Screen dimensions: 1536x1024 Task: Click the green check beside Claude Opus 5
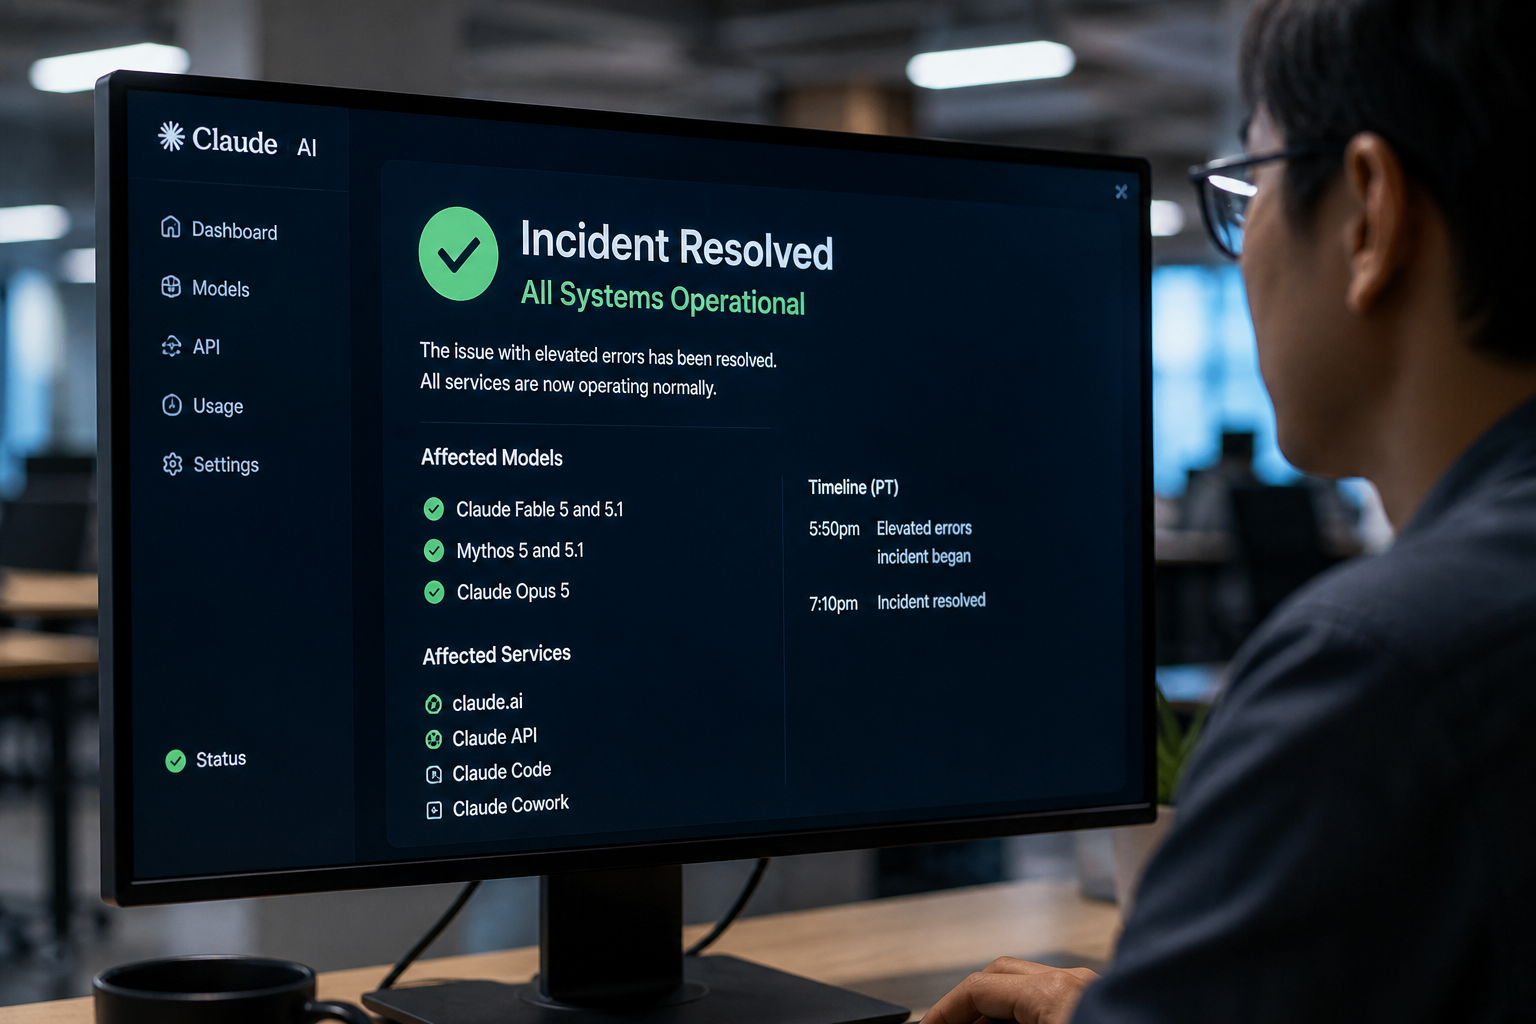click(x=434, y=592)
